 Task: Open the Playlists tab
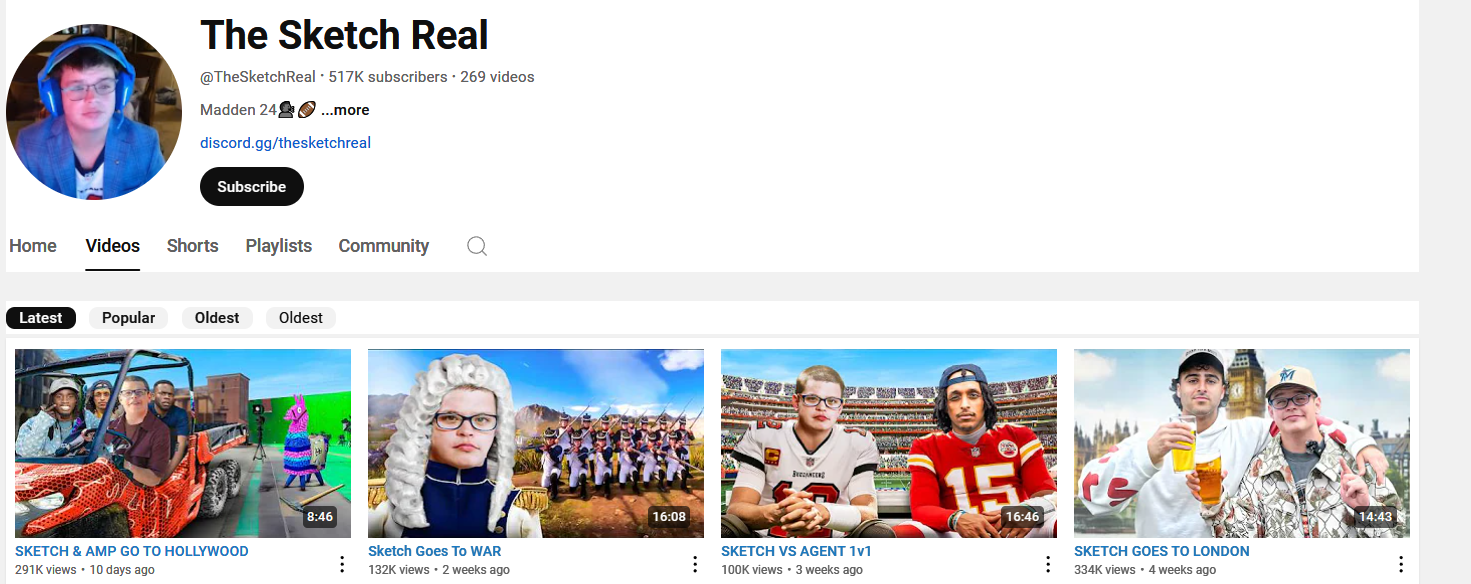[279, 246]
